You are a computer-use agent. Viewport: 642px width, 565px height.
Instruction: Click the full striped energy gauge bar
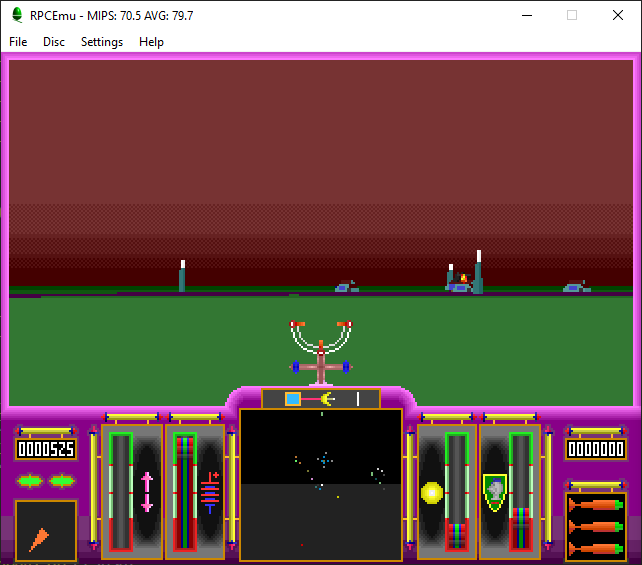click(x=185, y=492)
